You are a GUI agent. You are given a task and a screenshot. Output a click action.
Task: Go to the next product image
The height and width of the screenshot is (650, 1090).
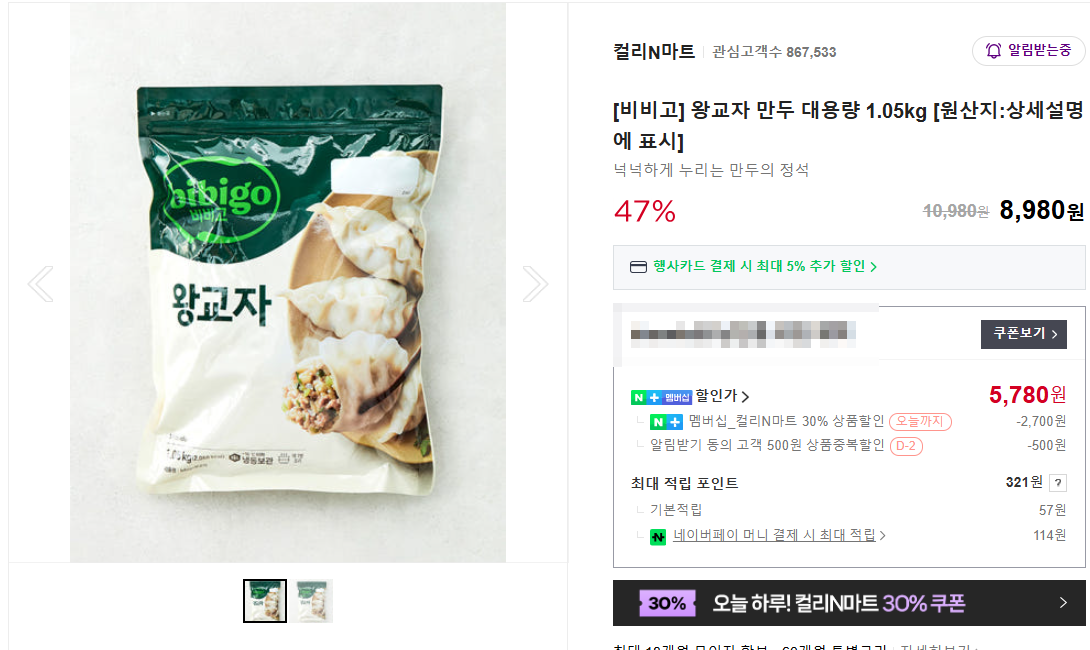(535, 284)
